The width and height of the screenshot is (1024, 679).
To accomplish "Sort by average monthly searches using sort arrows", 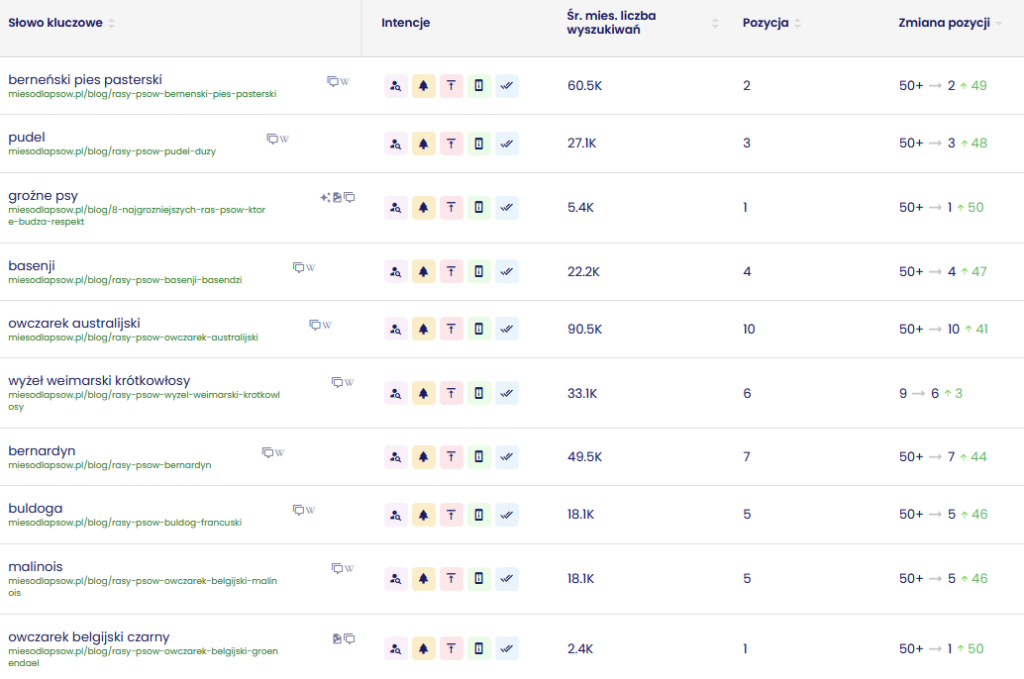I will [715, 23].
